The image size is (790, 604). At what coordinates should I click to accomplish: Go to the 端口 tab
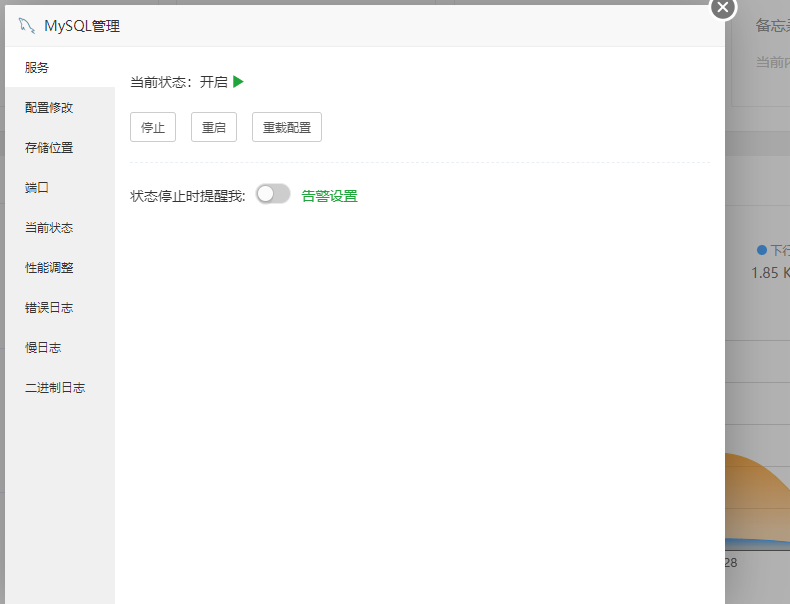[x=60, y=187]
